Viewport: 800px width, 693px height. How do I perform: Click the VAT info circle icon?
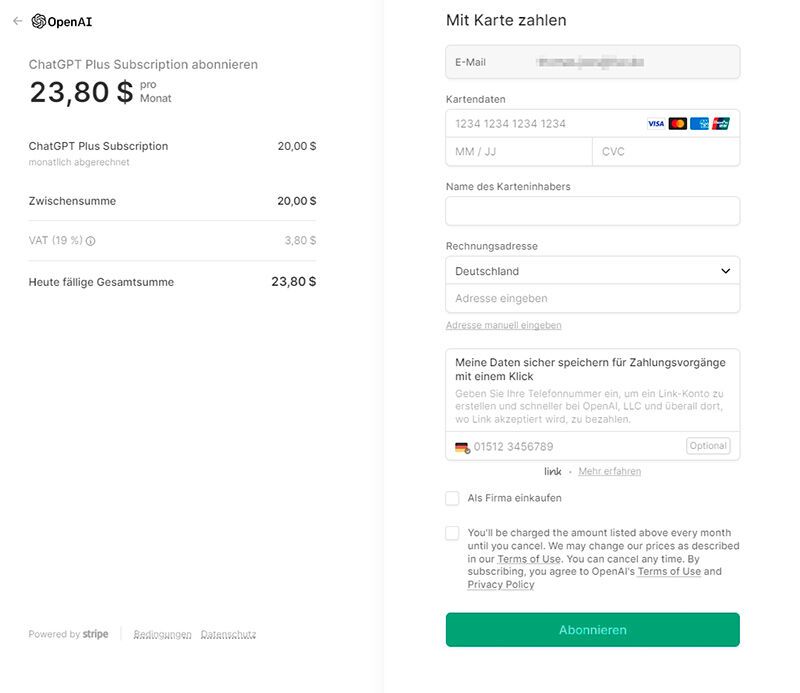(x=90, y=241)
